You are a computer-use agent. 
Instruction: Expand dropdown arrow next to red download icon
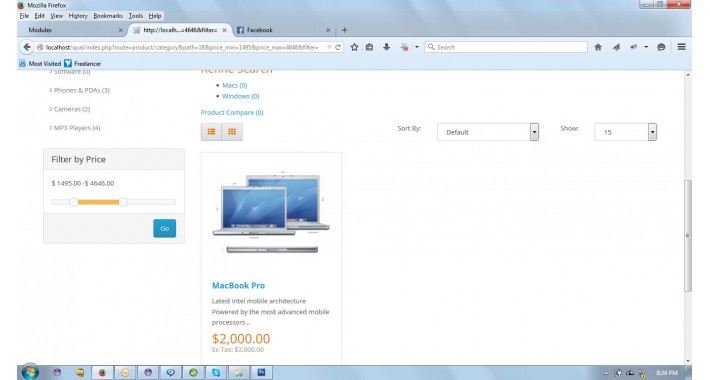click(417, 47)
